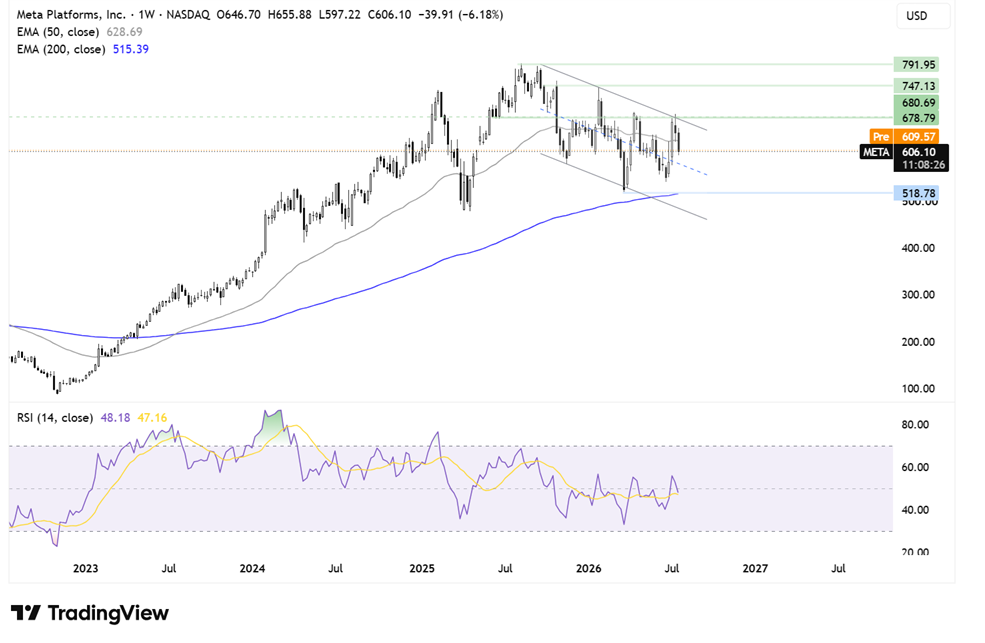Click the USD currency button
Viewport: 985px width, 643px height.
pos(922,16)
